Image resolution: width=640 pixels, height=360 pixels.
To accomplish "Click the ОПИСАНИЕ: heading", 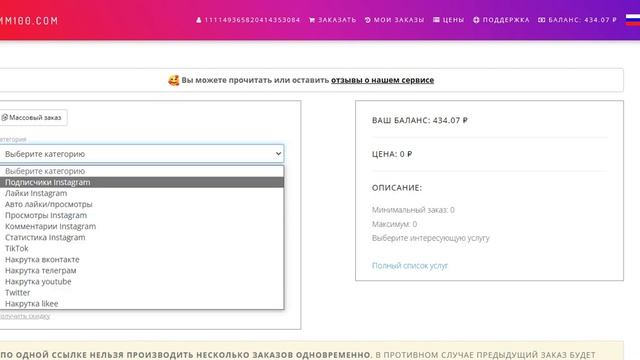I will 397,188.
